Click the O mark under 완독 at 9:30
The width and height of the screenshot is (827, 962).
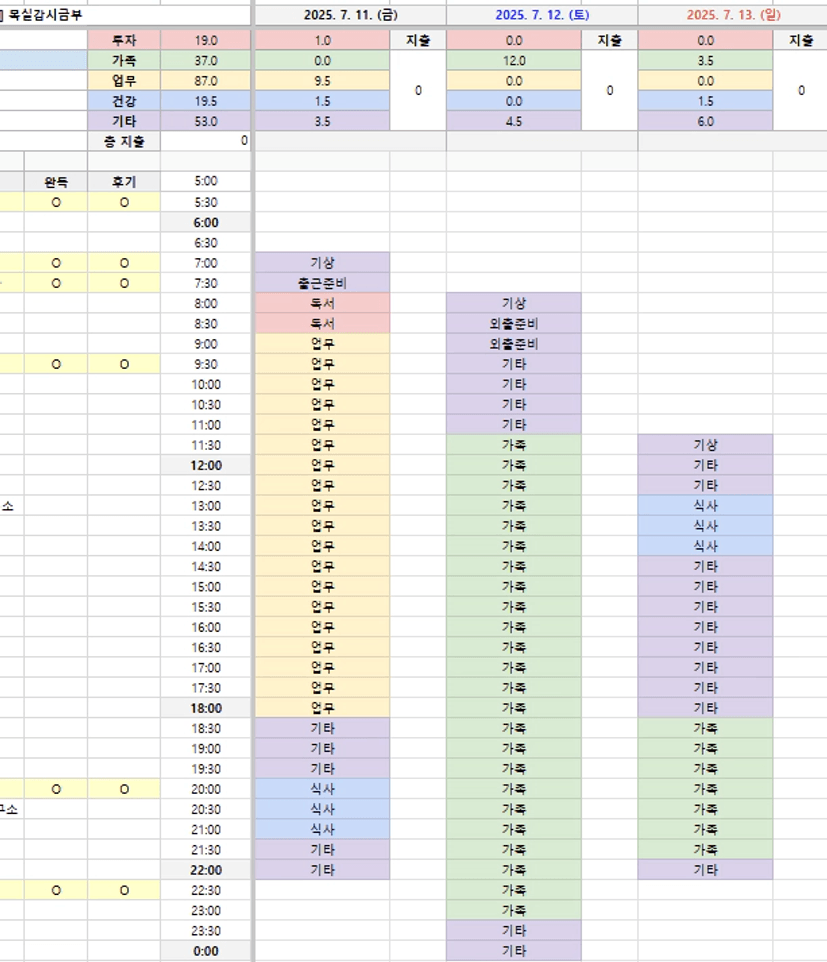point(56,364)
